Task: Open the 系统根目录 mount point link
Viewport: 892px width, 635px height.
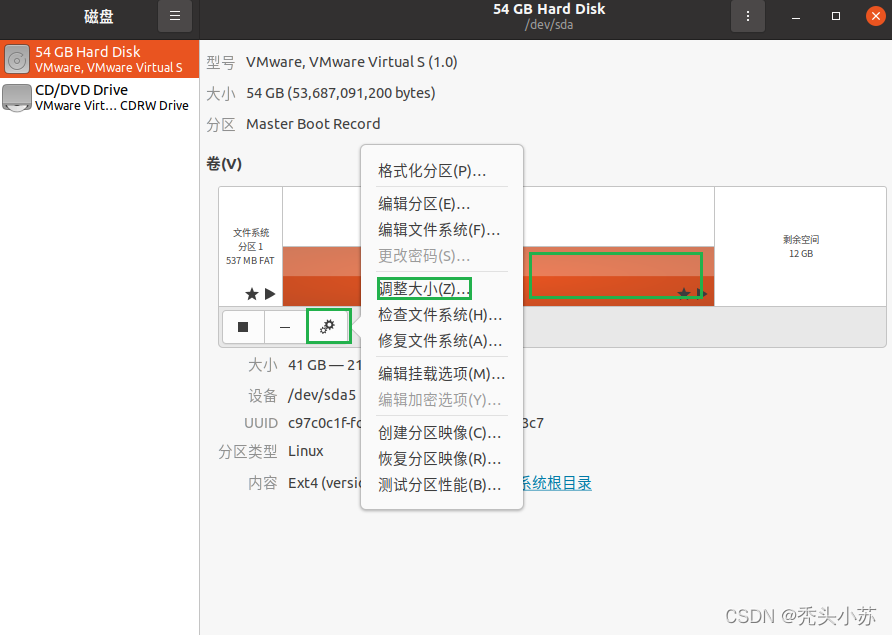Action: point(556,483)
